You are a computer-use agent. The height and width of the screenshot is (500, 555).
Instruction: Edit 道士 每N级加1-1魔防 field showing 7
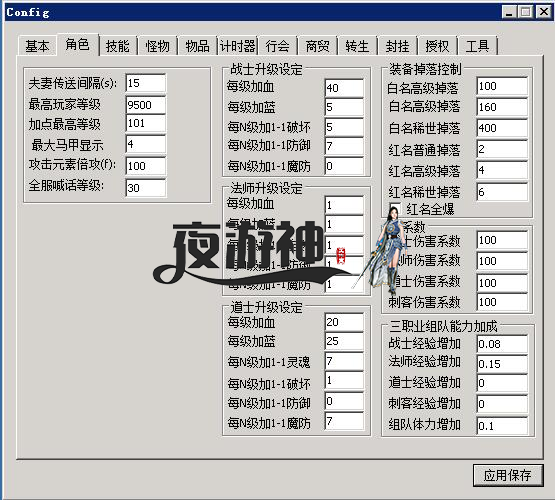click(x=344, y=421)
